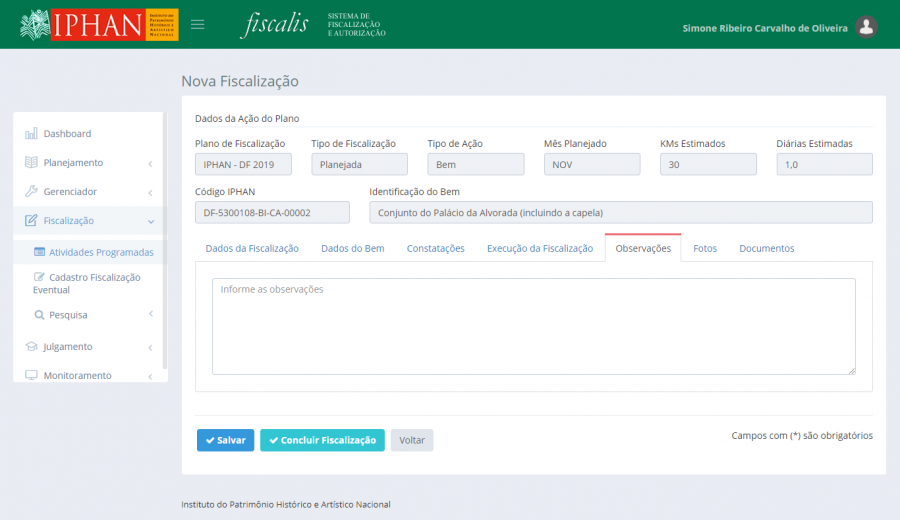Go to the Constatações tab
The image size is (900, 520).
pos(435,248)
